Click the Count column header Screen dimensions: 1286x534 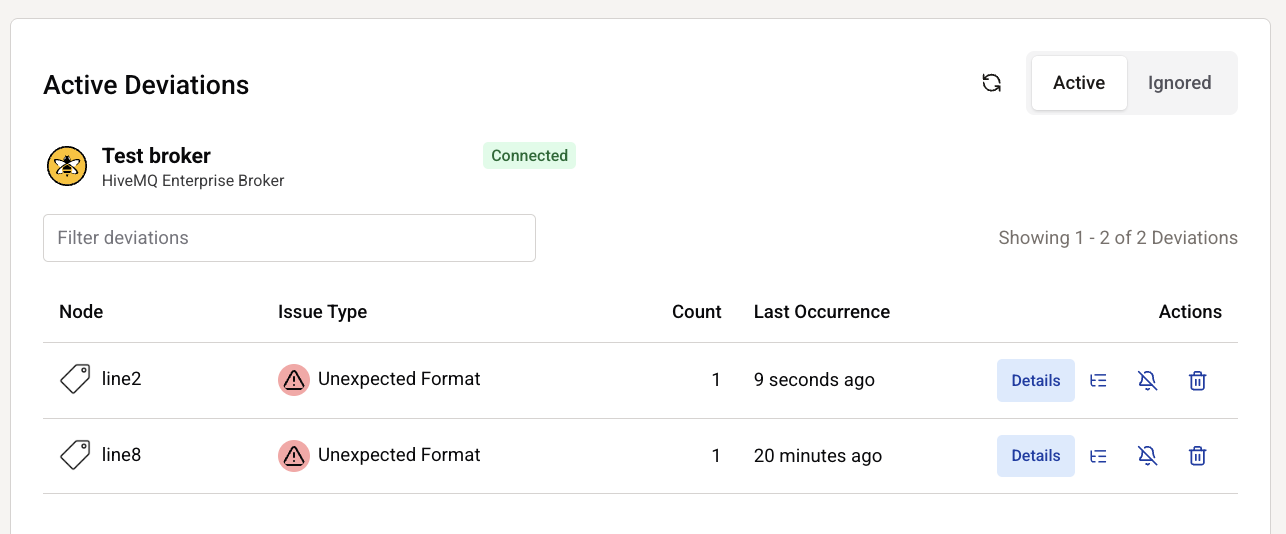[x=696, y=312]
